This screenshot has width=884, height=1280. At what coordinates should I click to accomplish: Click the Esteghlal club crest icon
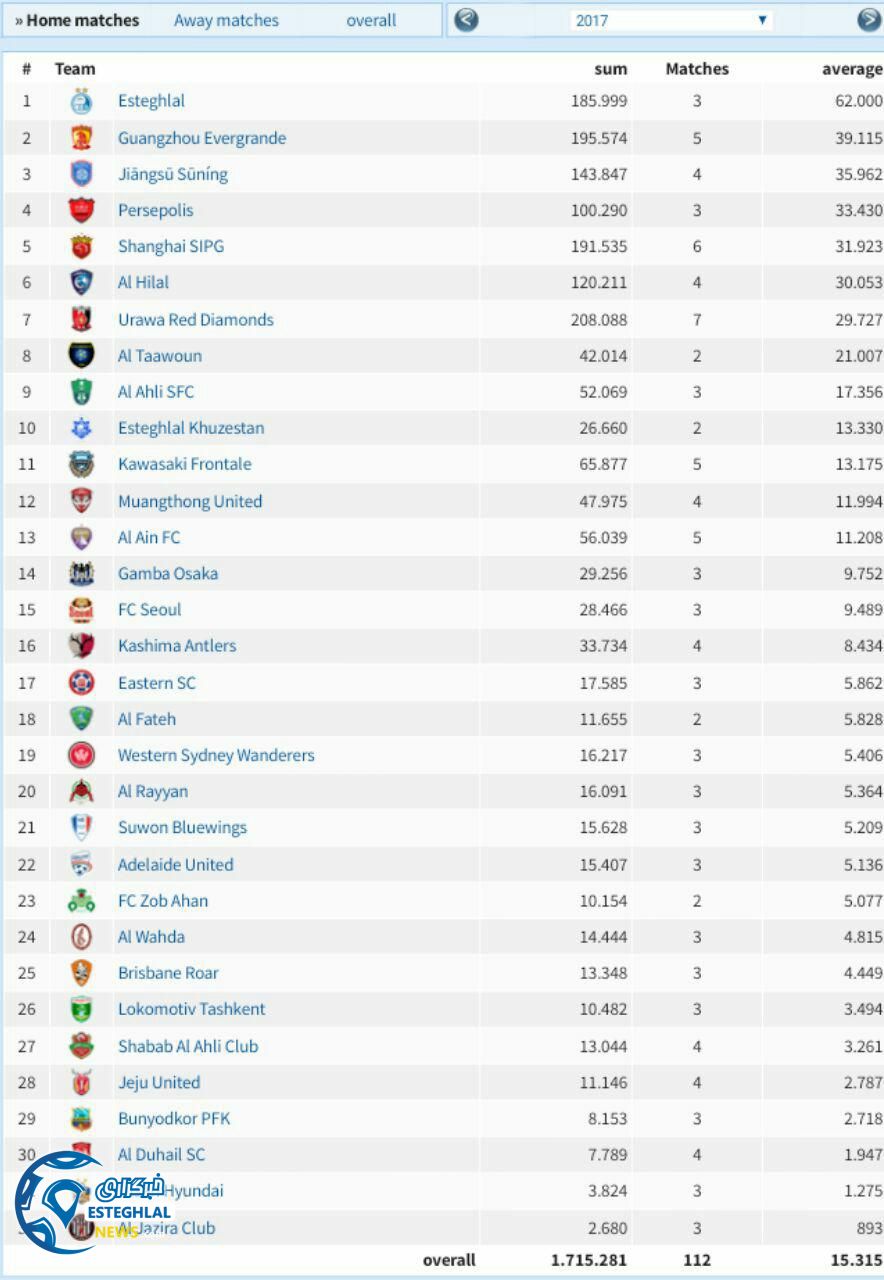(81, 101)
